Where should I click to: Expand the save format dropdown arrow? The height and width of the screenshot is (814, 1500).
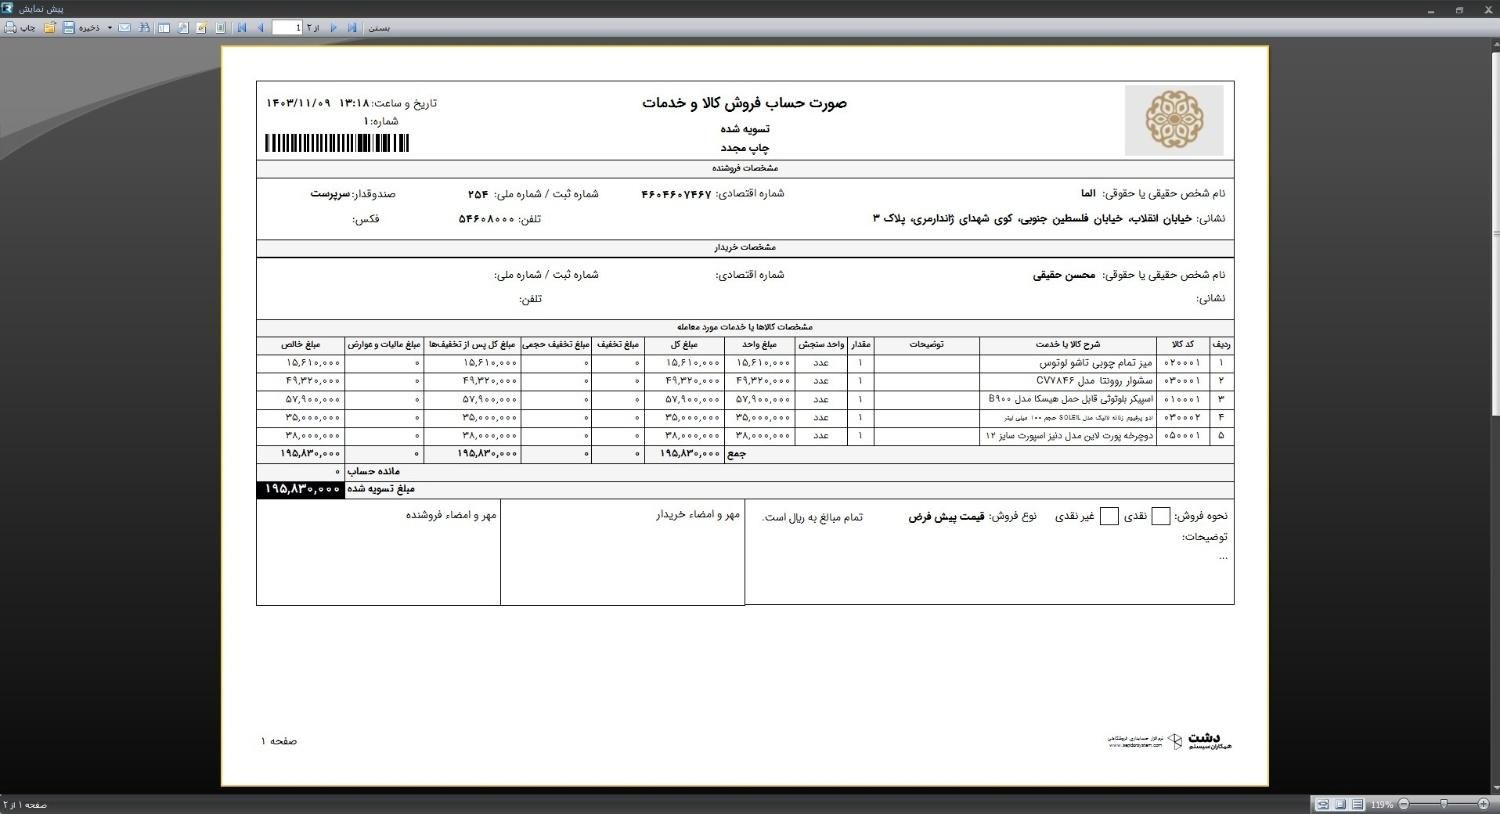(x=110, y=28)
